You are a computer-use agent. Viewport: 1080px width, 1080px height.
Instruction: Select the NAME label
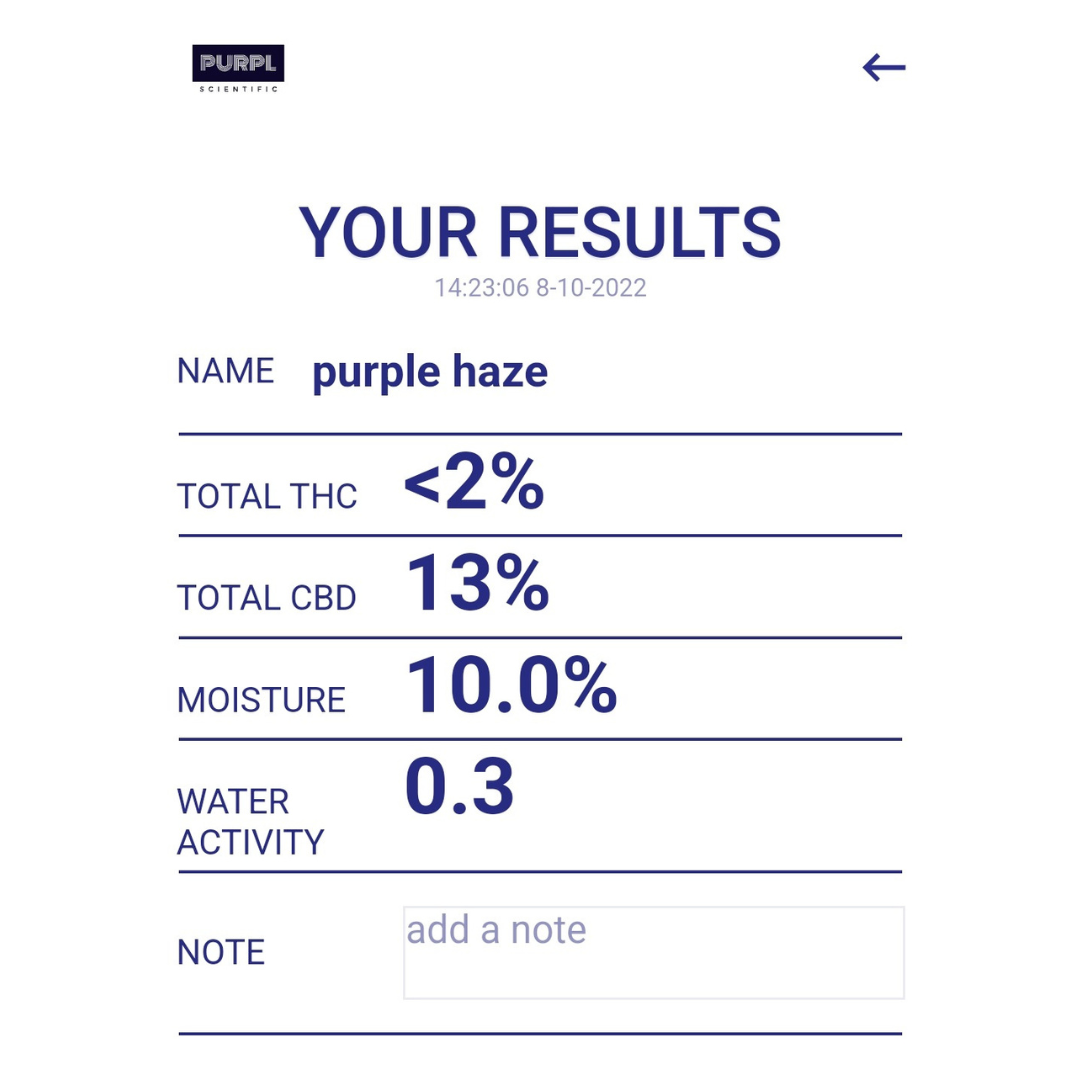coord(226,371)
